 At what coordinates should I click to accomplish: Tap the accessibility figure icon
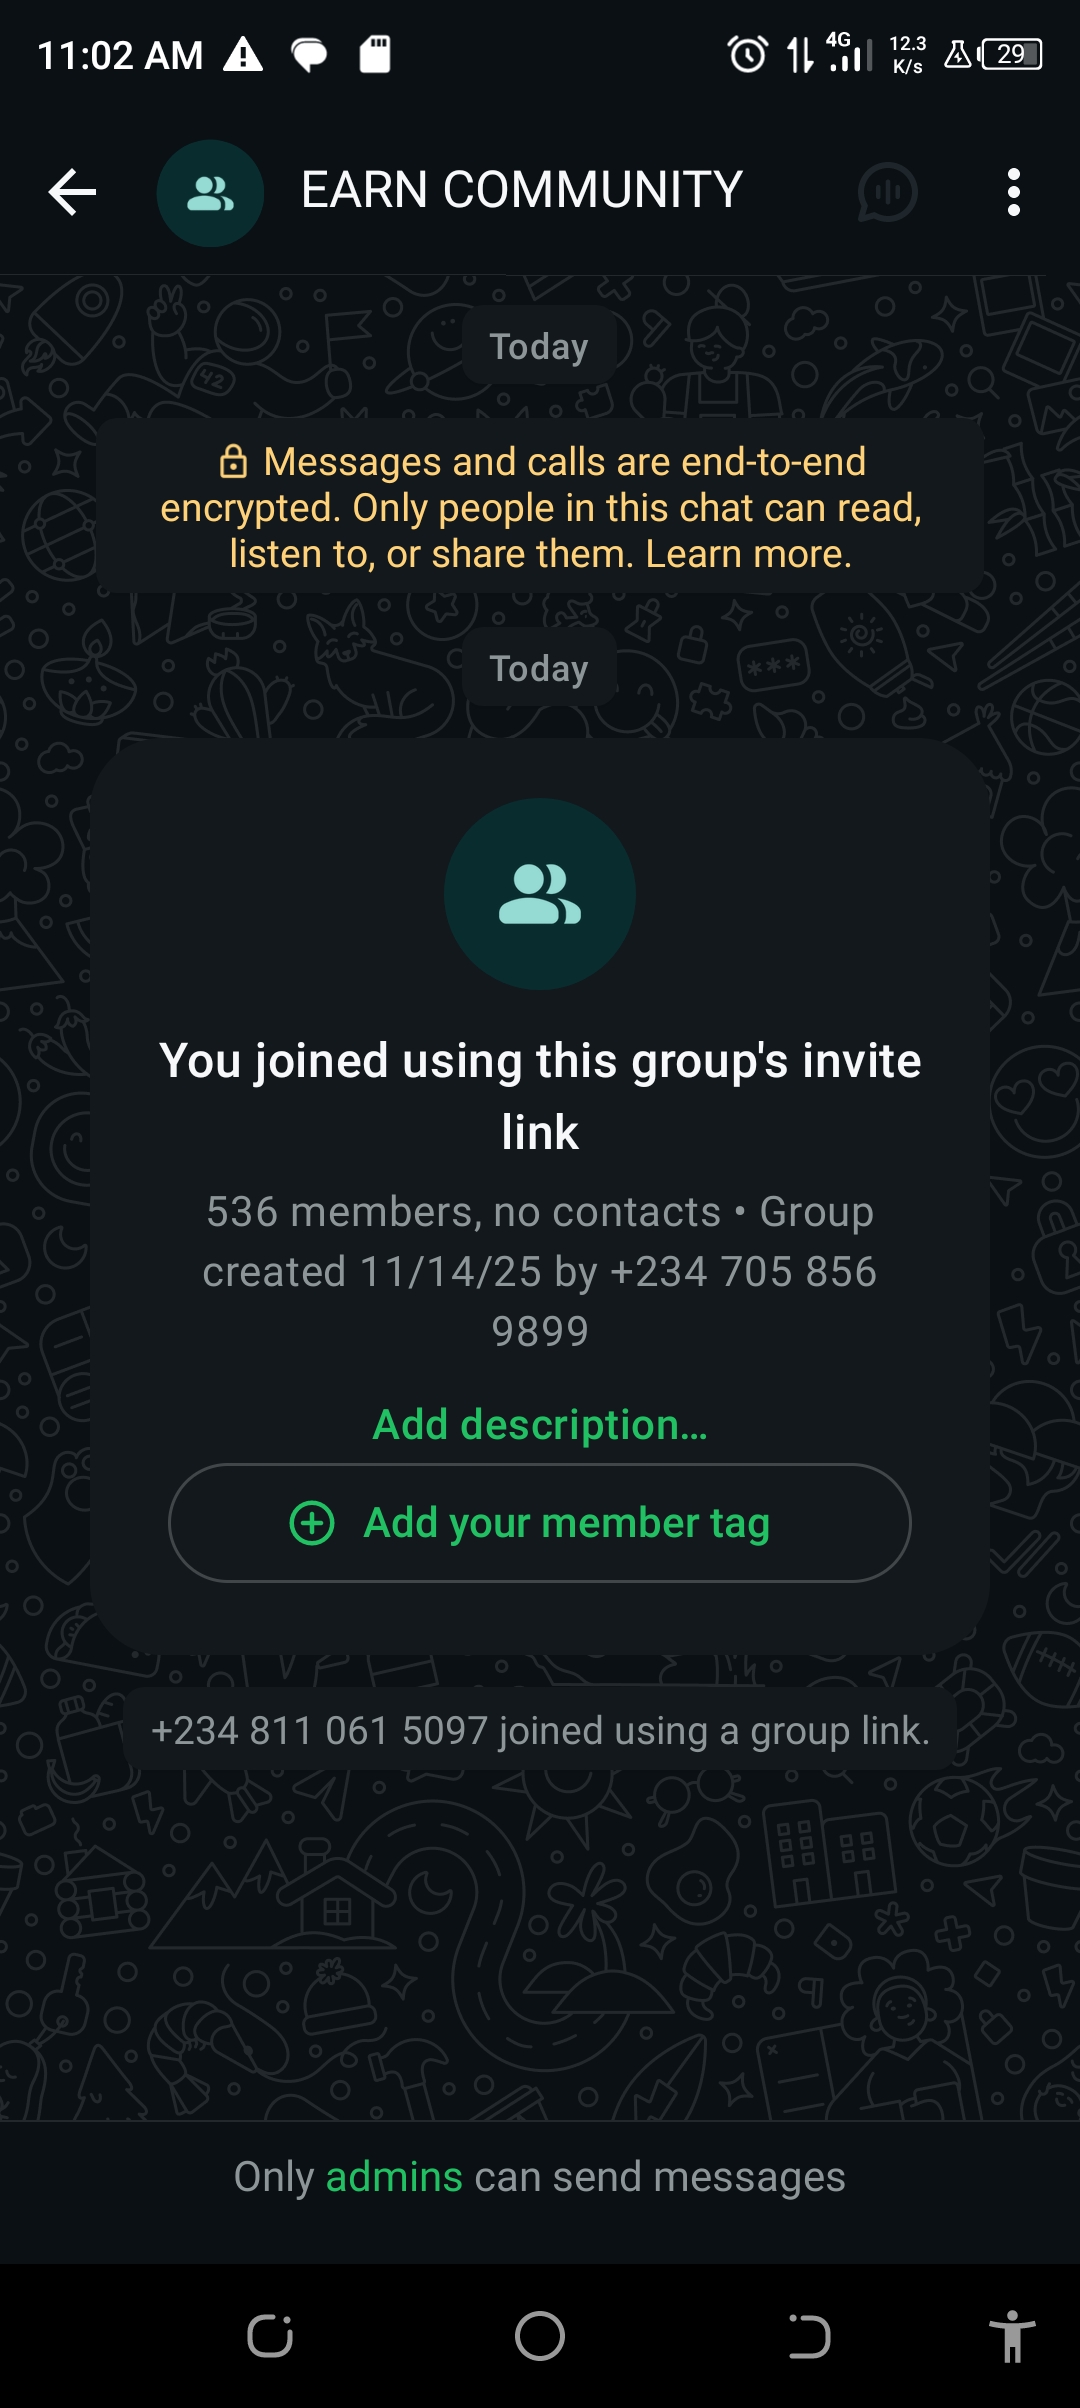pos(1012,2337)
